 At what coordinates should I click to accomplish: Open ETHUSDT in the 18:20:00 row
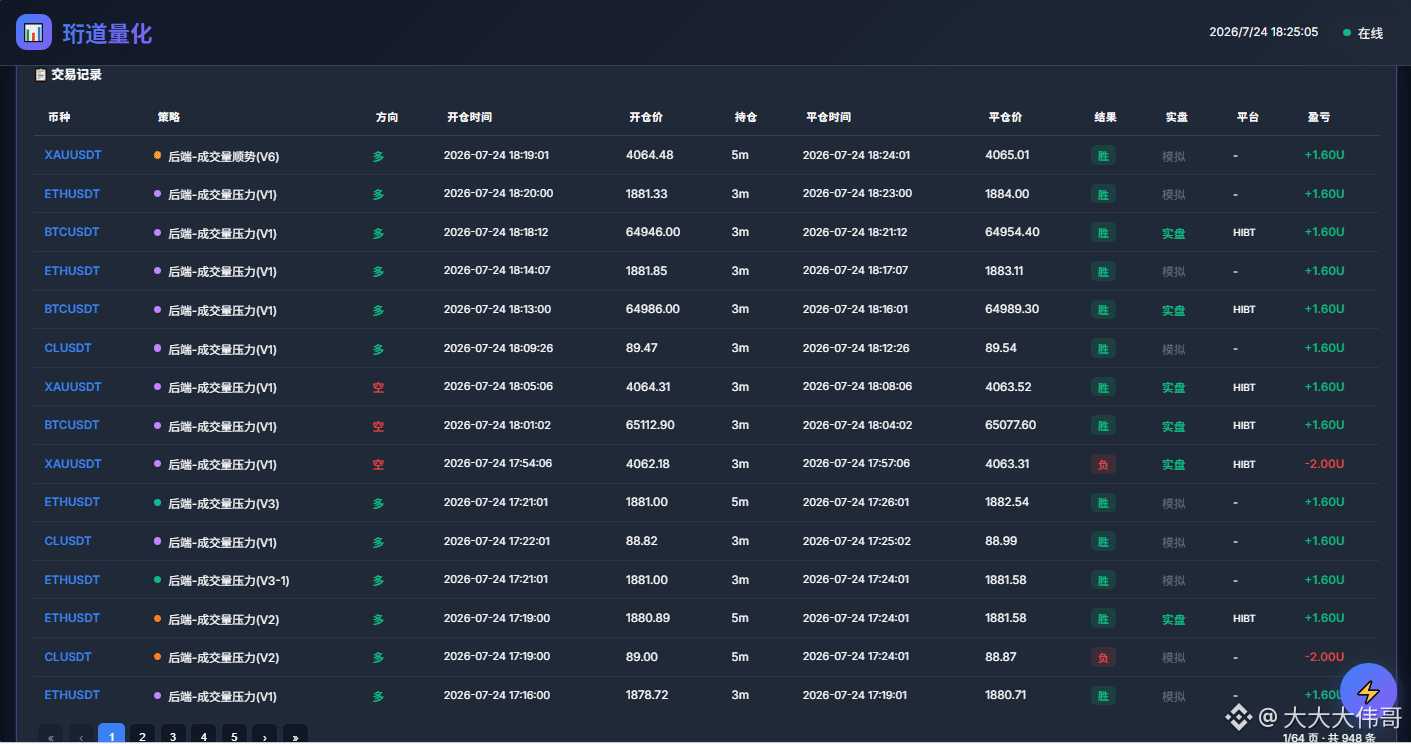click(x=72, y=194)
